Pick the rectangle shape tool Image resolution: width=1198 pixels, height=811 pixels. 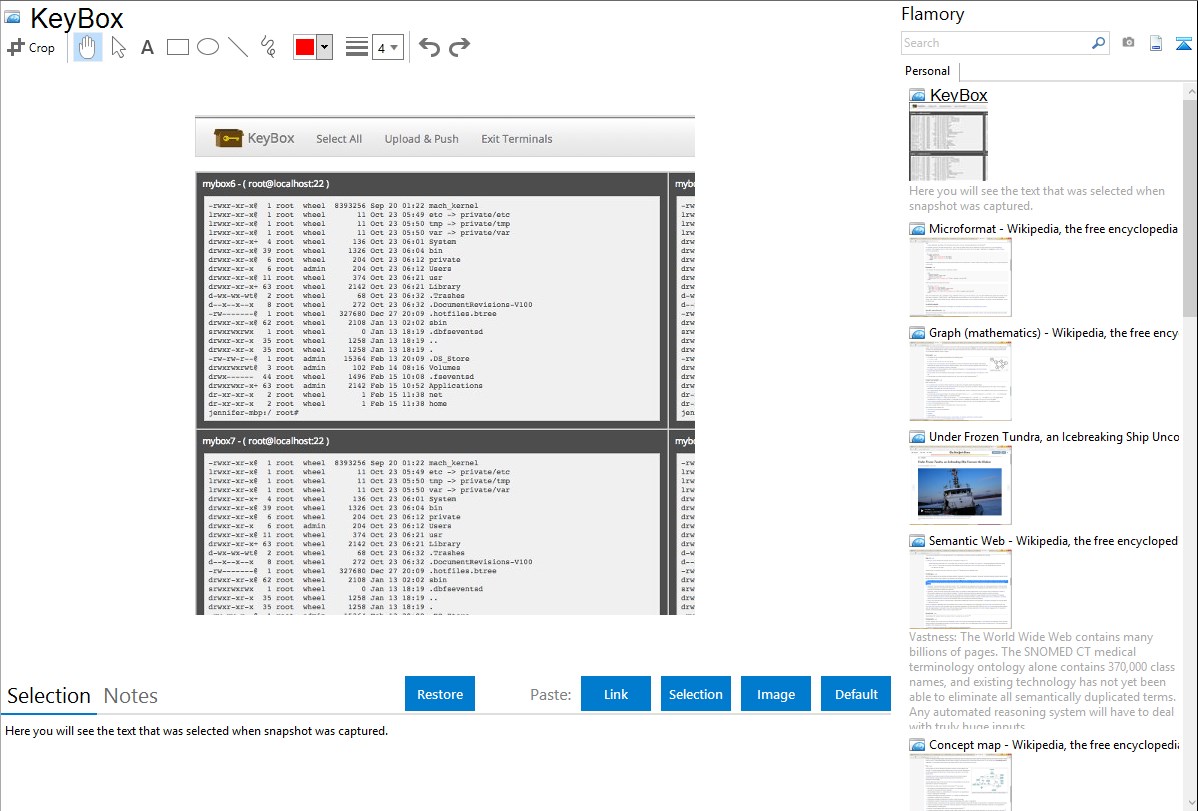177,47
